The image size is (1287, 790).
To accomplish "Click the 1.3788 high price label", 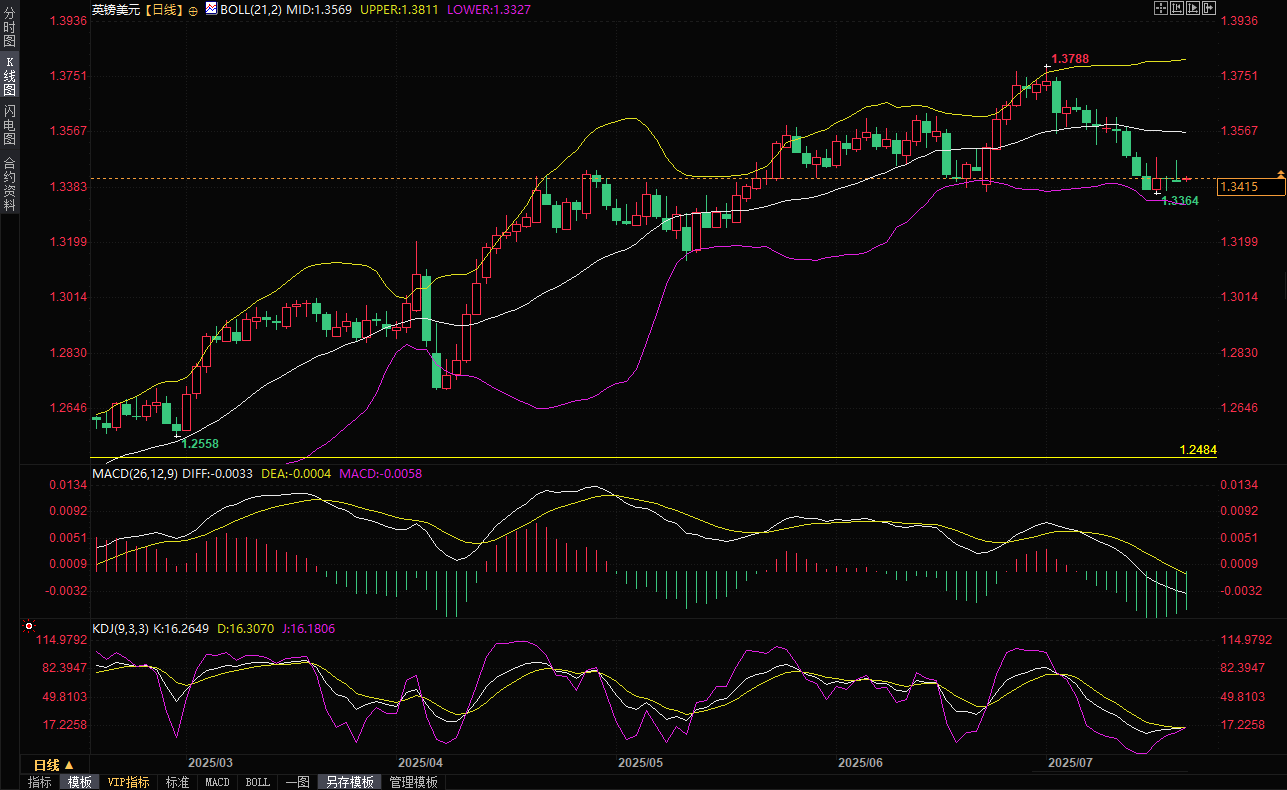I will (1068, 60).
